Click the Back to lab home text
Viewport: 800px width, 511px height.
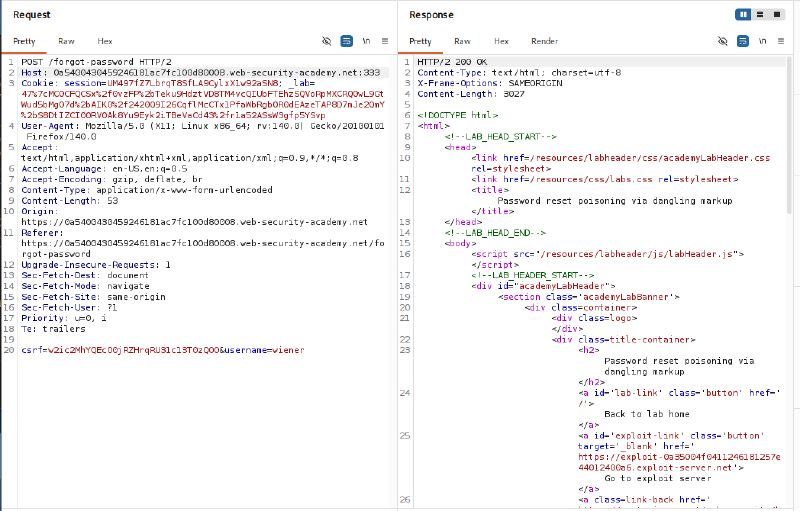(647, 415)
